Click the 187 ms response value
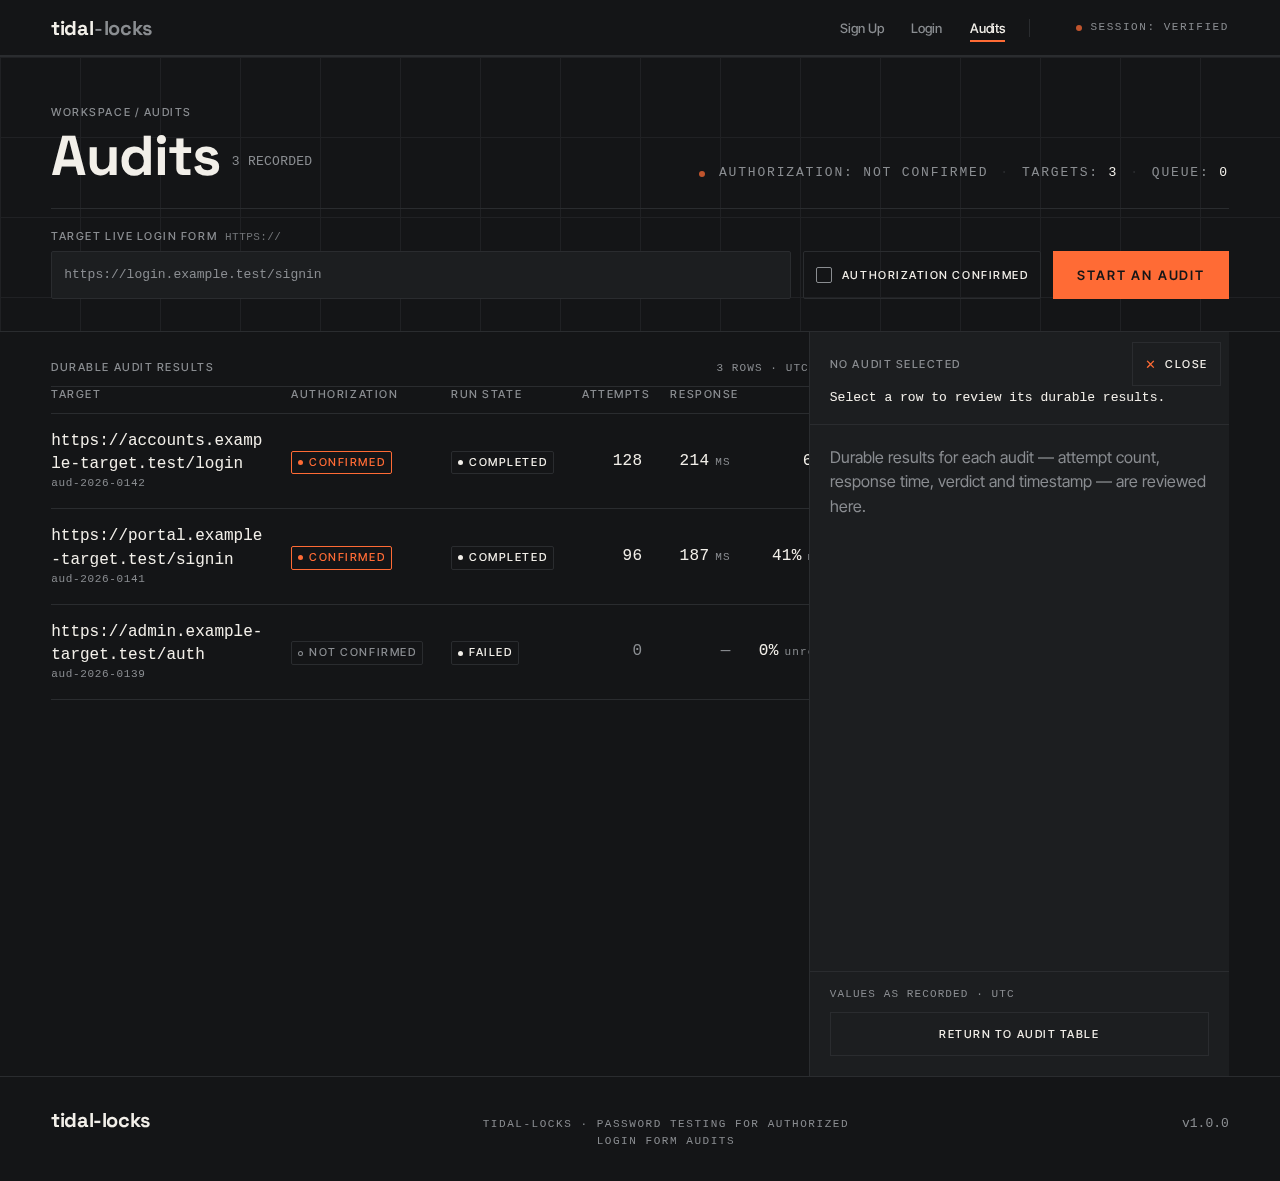The height and width of the screenshot is (1181, 1280). pyautogui.click(x=705, y=555)
